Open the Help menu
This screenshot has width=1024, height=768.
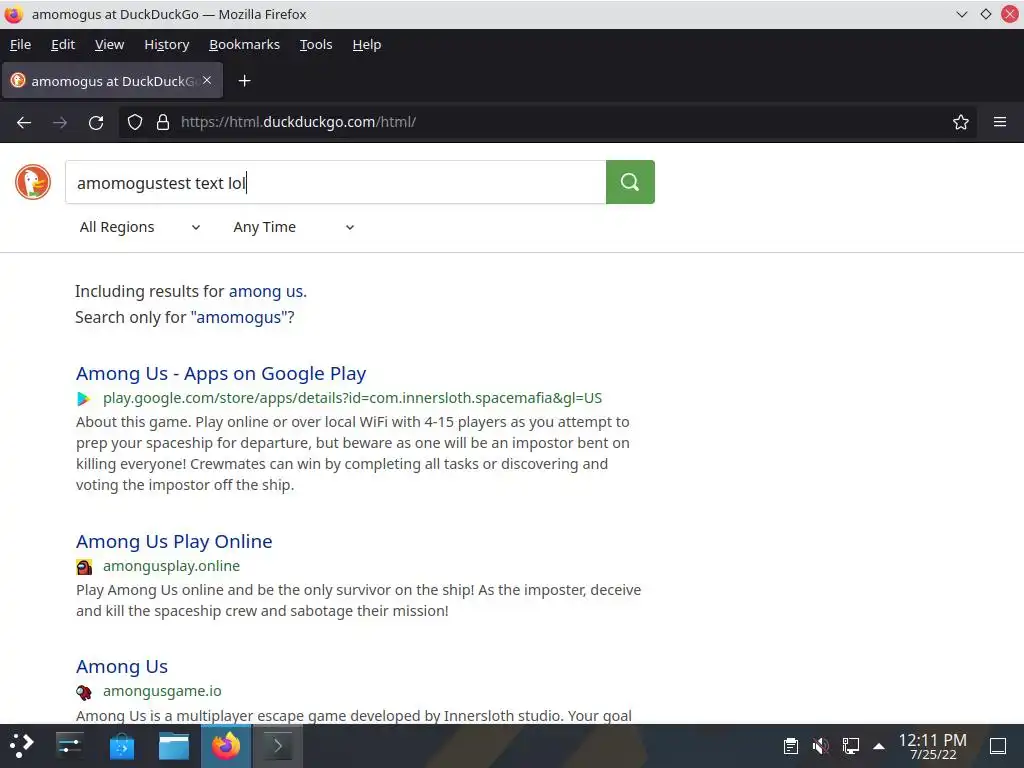pos(366,44)
